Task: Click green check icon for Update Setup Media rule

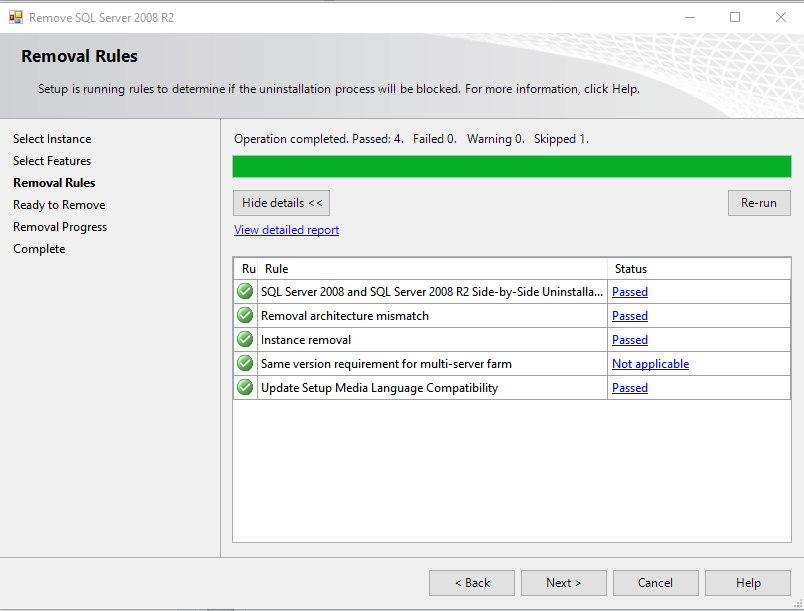Action: pos(245,388)
